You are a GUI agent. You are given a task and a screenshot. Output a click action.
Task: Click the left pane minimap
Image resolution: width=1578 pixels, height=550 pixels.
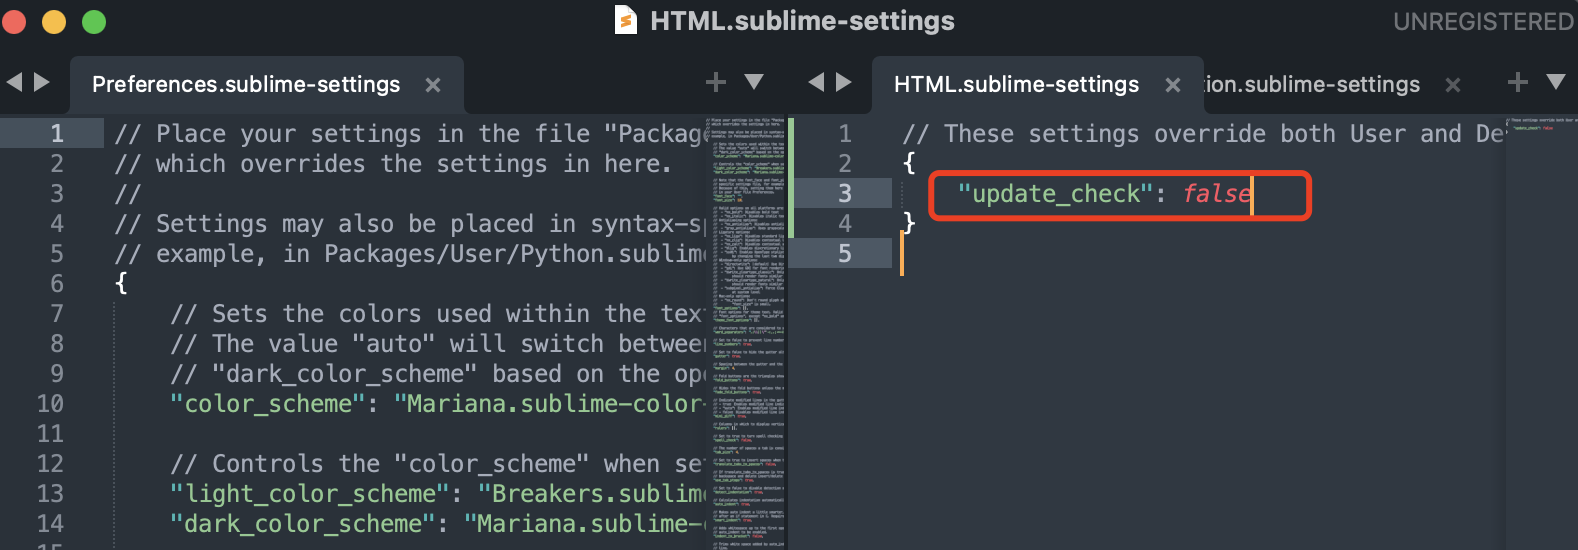[748, 332]
